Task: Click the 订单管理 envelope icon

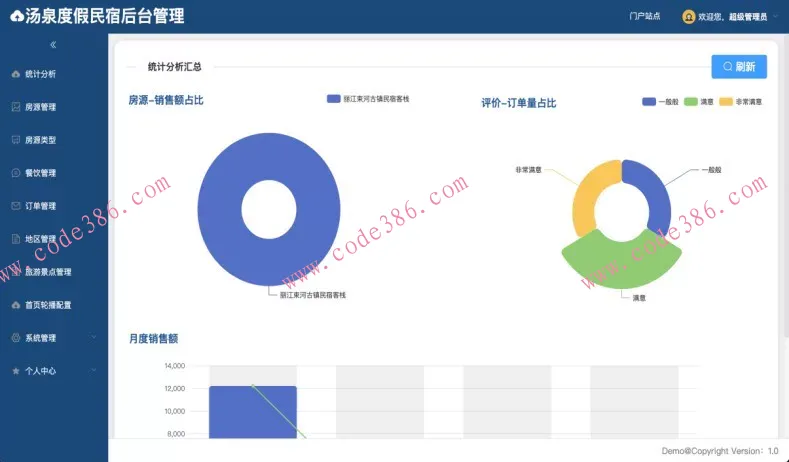Action: [x=16, y=206]
